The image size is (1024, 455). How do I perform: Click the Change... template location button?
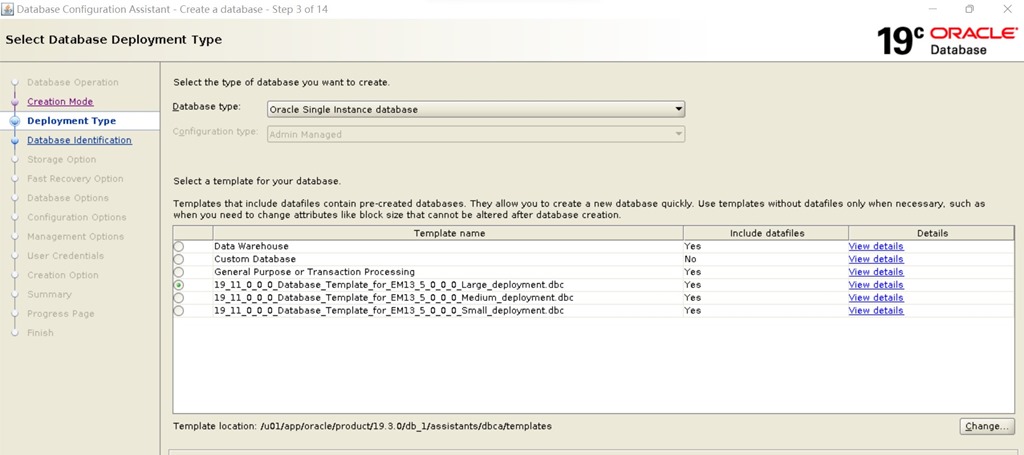987,426
